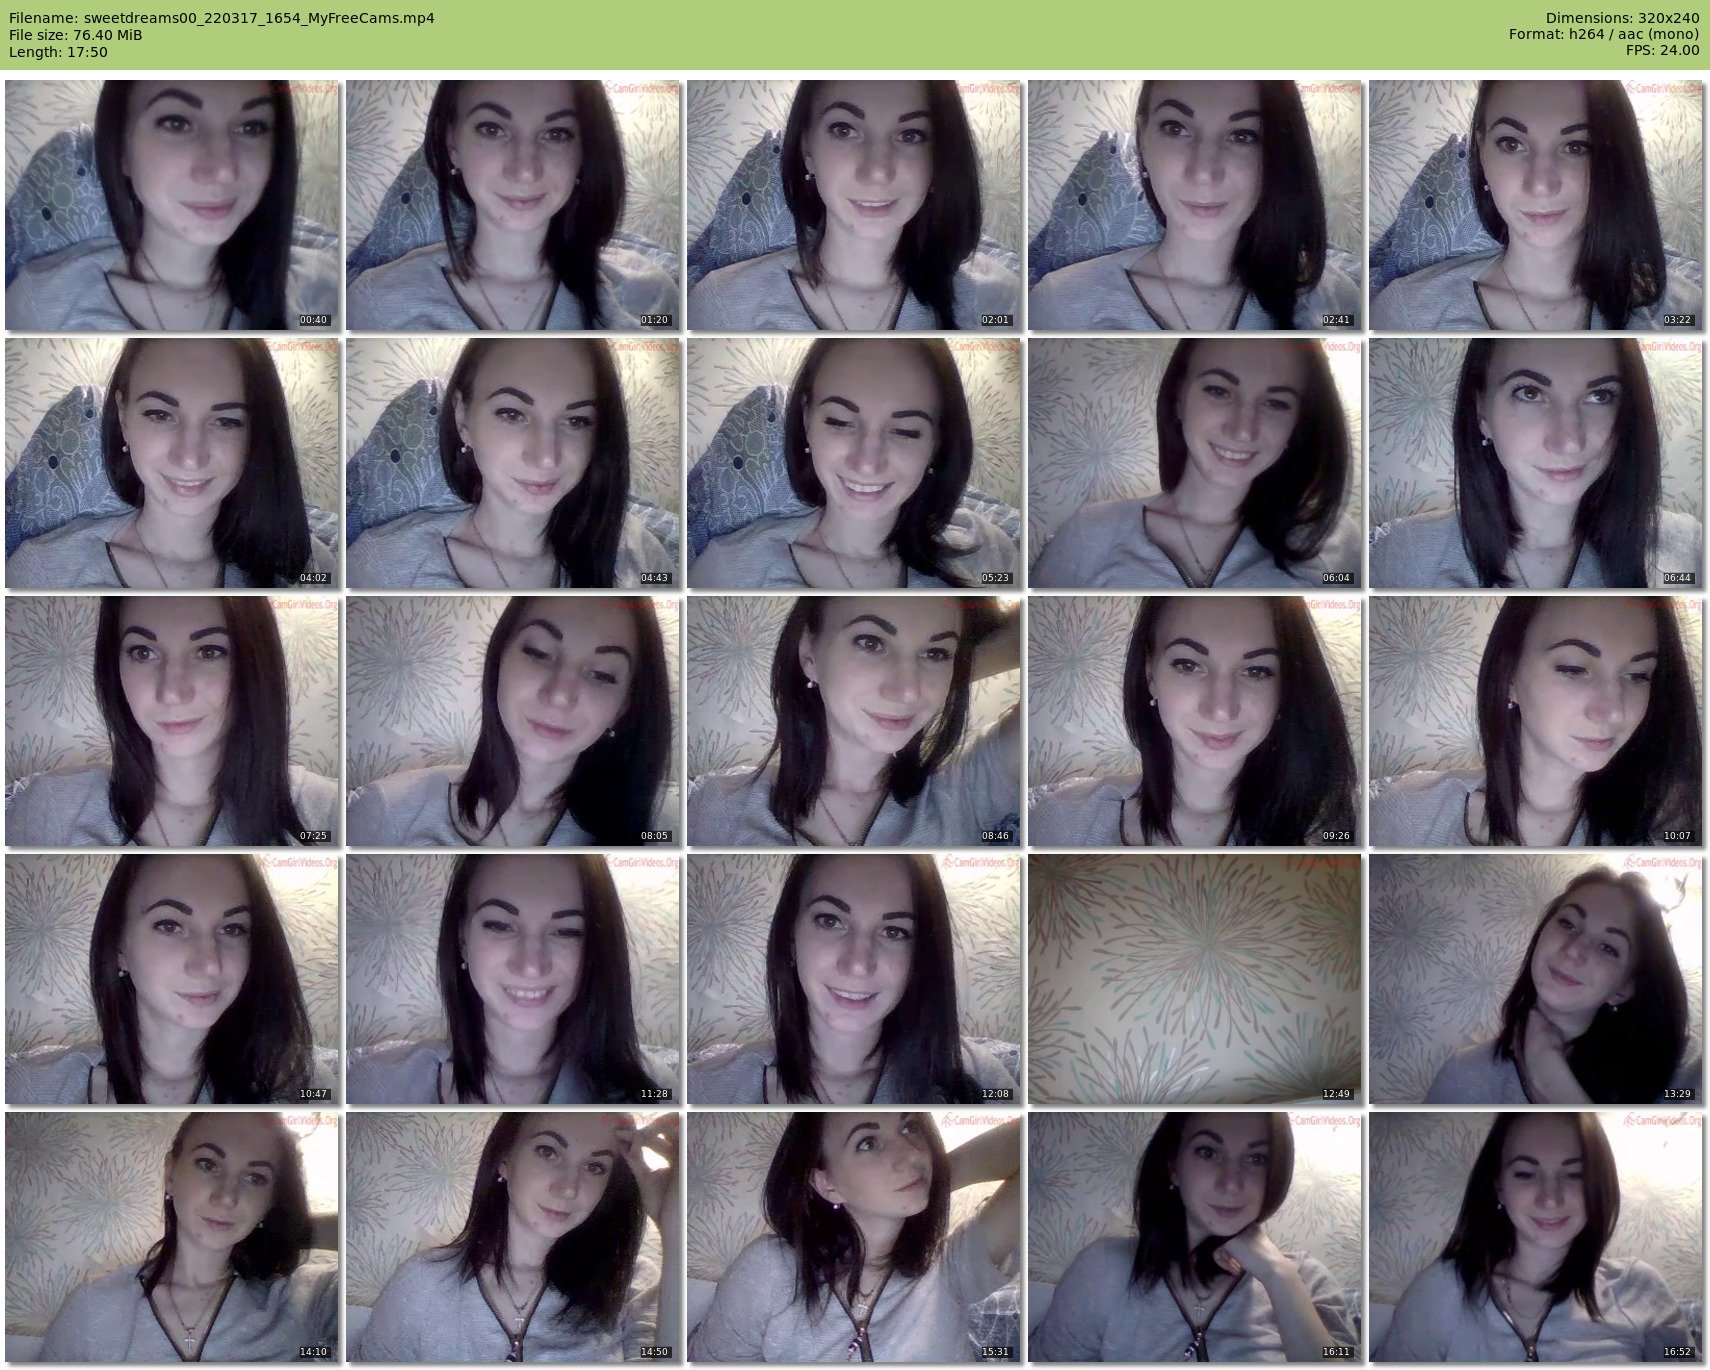Select the 15:31 thumbnail
The image size is (1710, 1370).
click(854, 1237)
